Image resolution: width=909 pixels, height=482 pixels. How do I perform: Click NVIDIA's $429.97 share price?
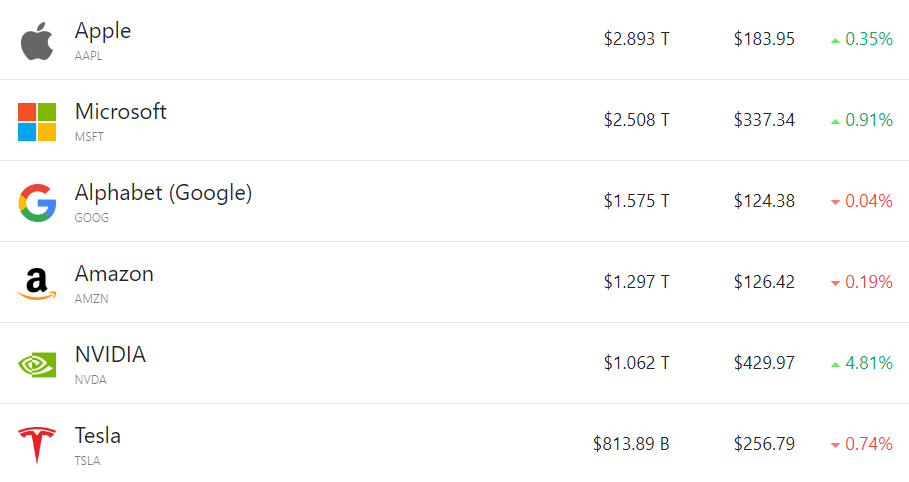tap(764, 363)
